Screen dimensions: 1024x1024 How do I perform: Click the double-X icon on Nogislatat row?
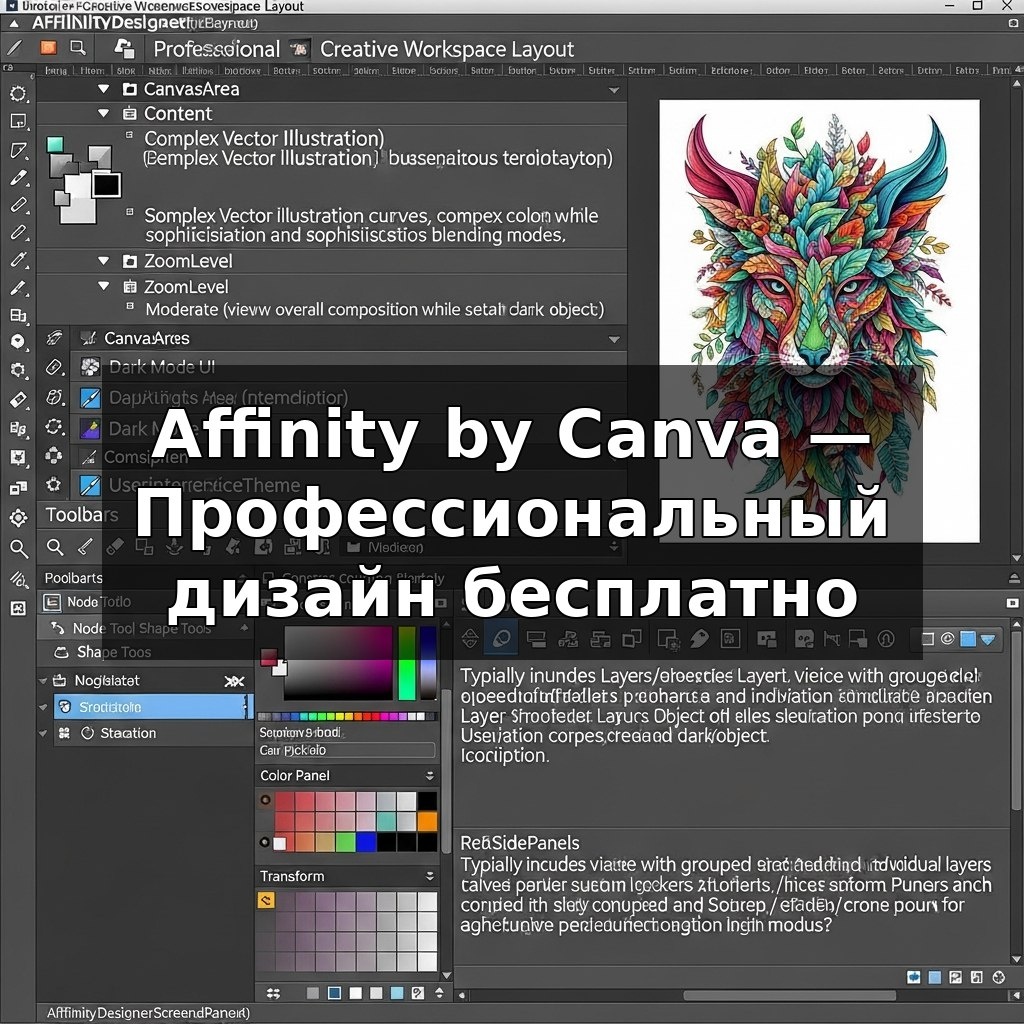point(234,681)
